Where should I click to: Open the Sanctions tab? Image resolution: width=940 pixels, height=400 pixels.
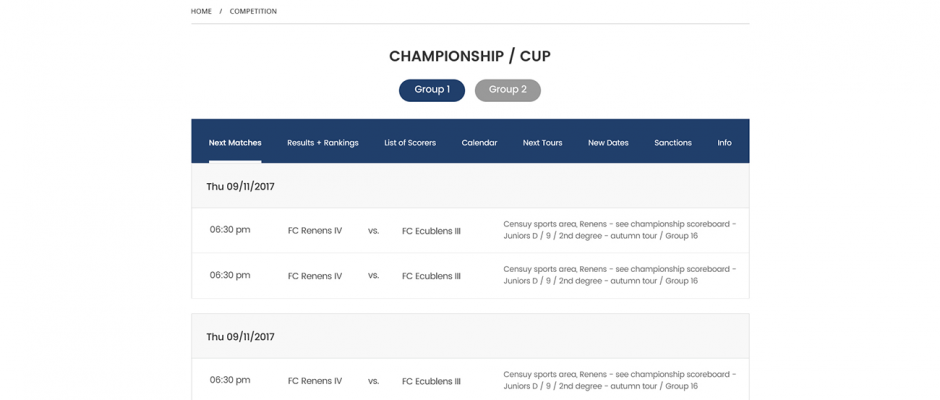coord(673,143)
